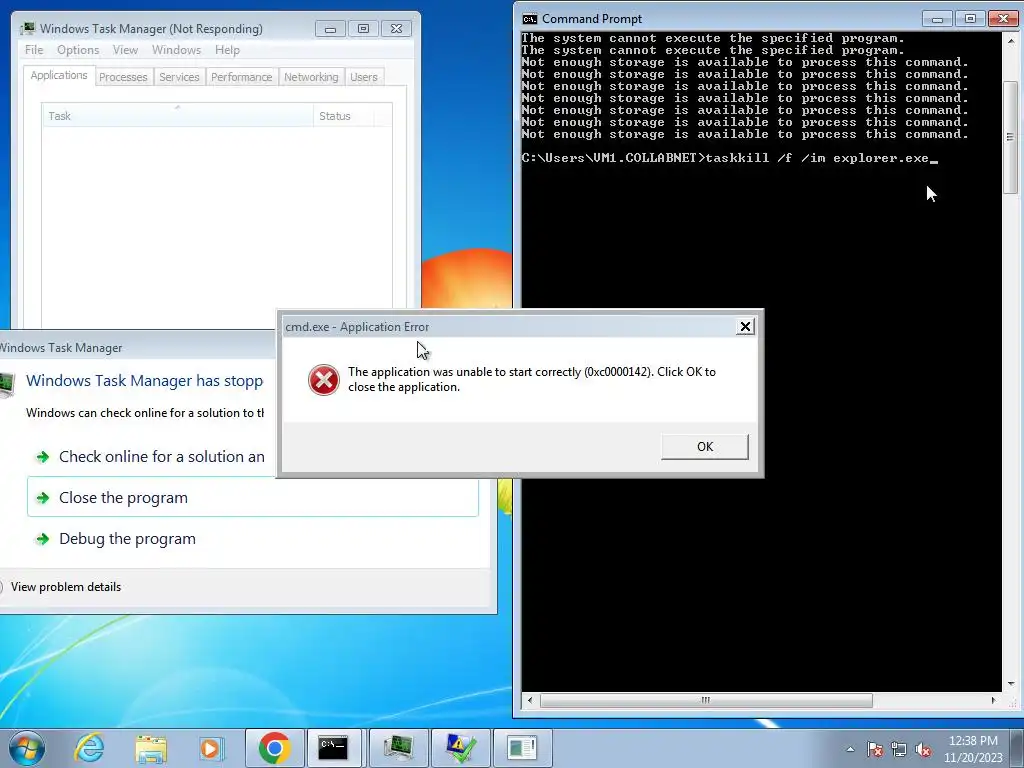
Task: Switch to Google Chrome on the taskbar
Action: pyautogui.click(x=274, y=748)
